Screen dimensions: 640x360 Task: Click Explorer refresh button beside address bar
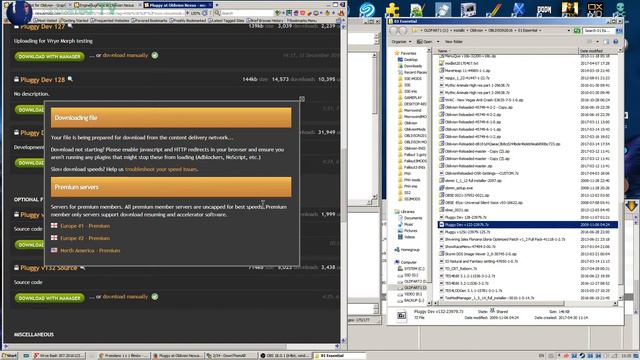pyautogui.click(x=577, y=31)
